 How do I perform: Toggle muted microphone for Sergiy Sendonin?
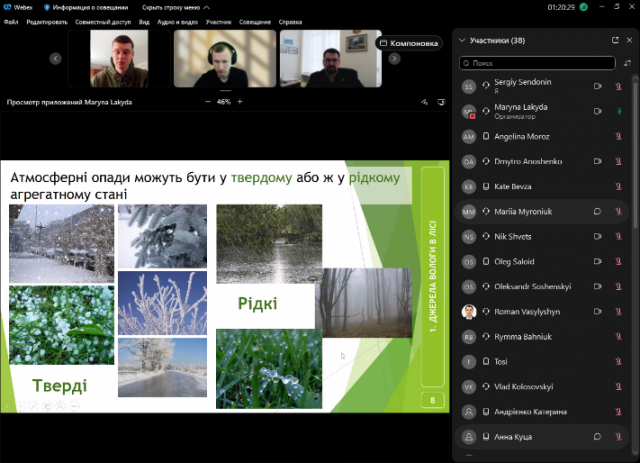click(618, 86)
